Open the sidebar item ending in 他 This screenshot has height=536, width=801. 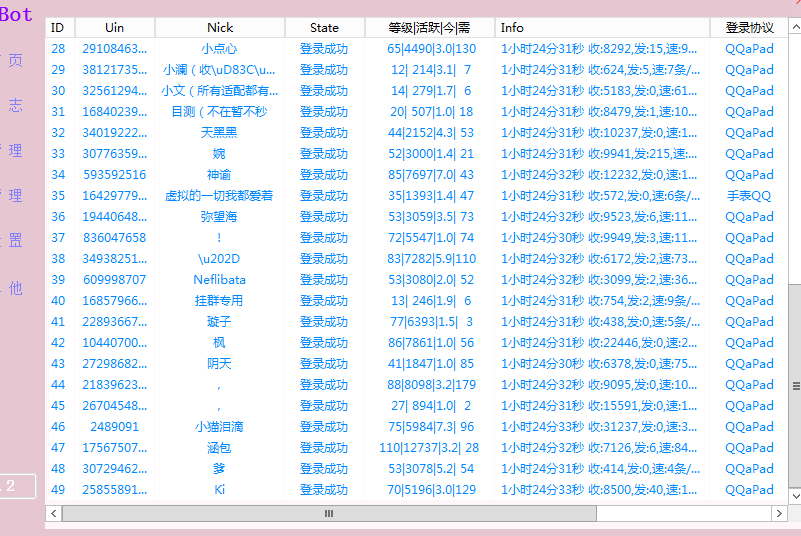pos(15,288)
